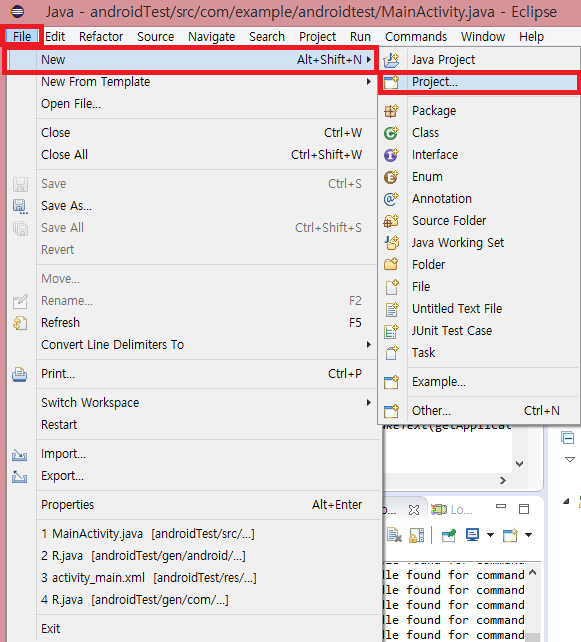The height and width of the screenshot is (642, 581).
Task: Click the Java Working Set icon
Action: click(x=392, y=243)
